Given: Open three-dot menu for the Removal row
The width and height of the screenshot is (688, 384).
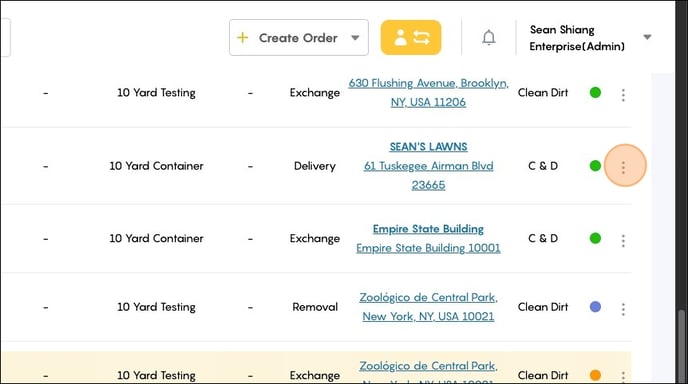Looking at the screenshot, I should pyautogui.click(x=623, y=309).
